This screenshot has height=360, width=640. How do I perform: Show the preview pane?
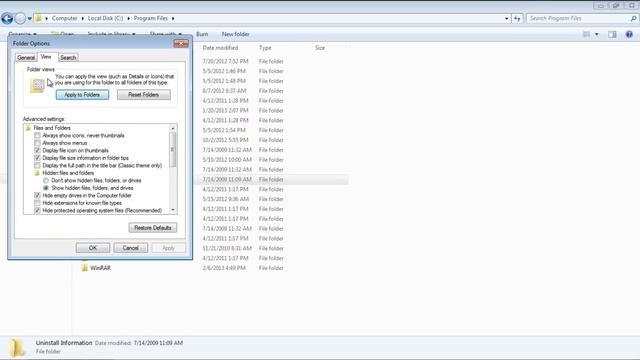612,34
